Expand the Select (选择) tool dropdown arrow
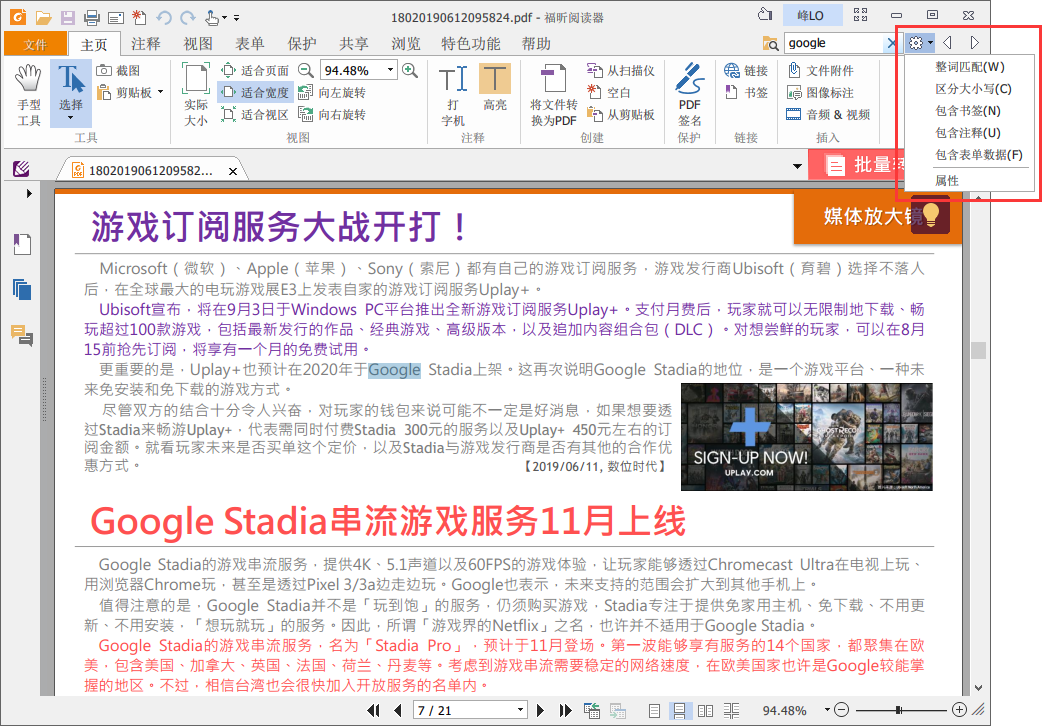The image size is (1044, 726). coord(71,119)
